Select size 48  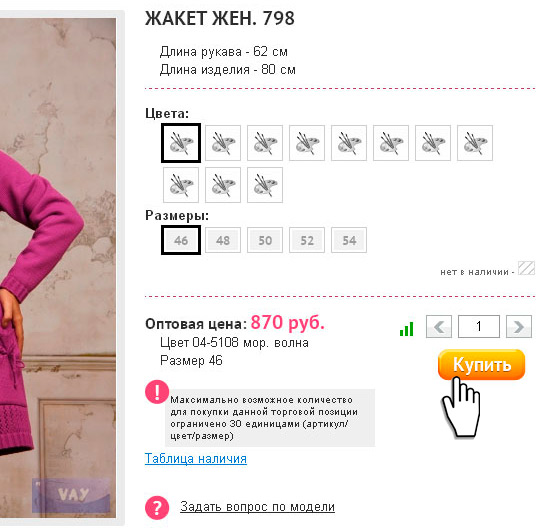(223, 240)
